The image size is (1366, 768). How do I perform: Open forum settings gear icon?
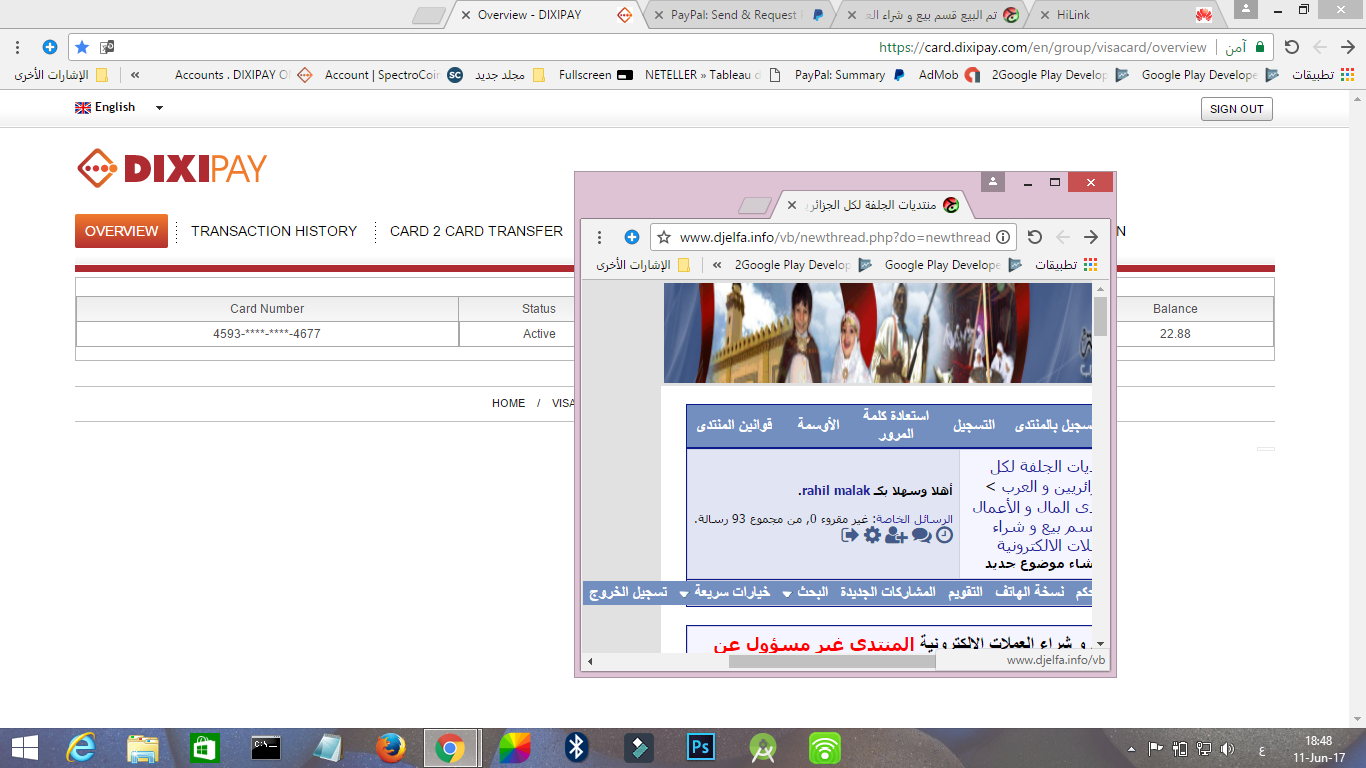(x=872, y=535)
